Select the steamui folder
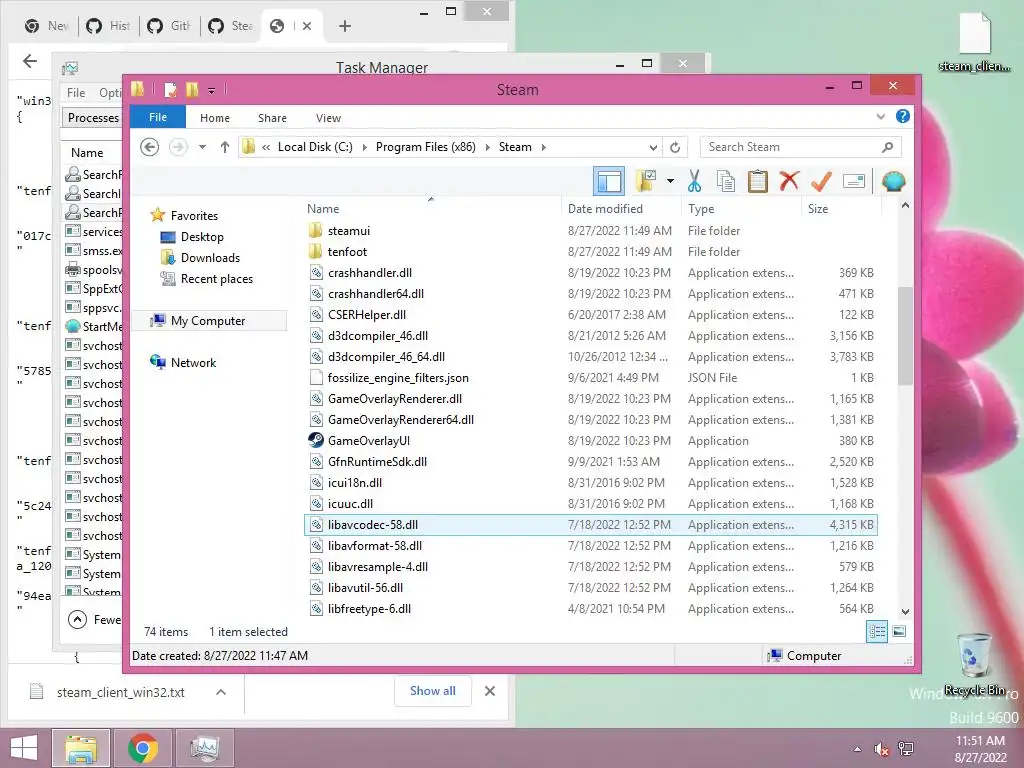Screen dimensions: 1024x768 point(349,231)
